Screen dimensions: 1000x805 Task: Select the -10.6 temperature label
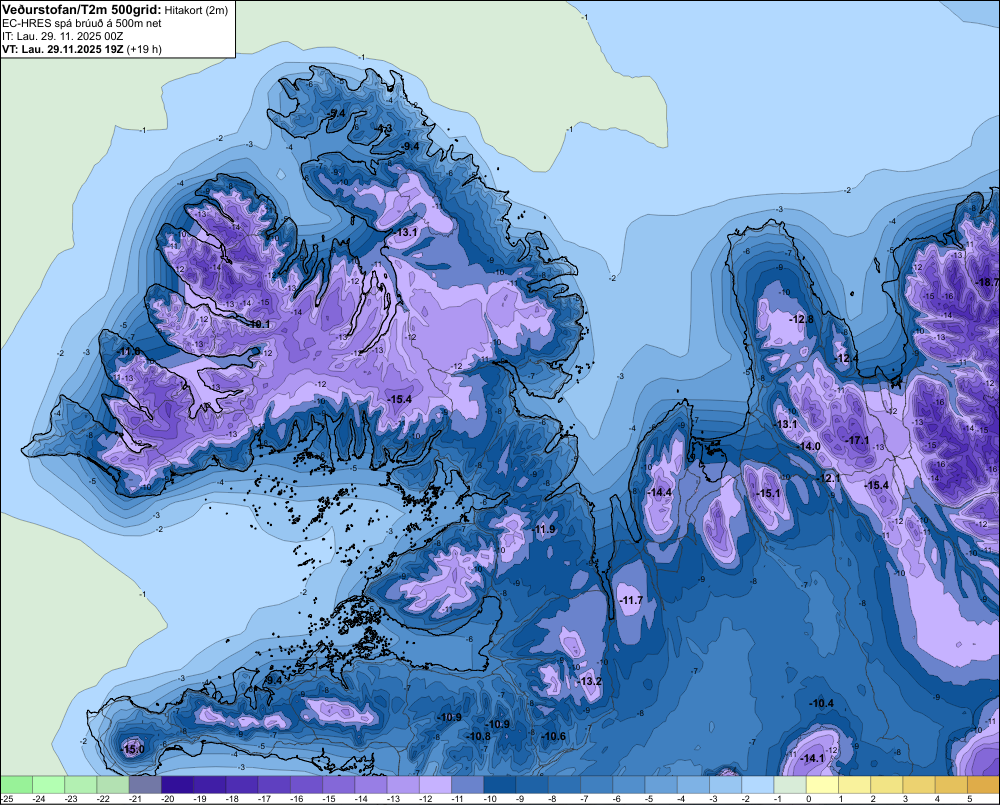coord(554,736)
